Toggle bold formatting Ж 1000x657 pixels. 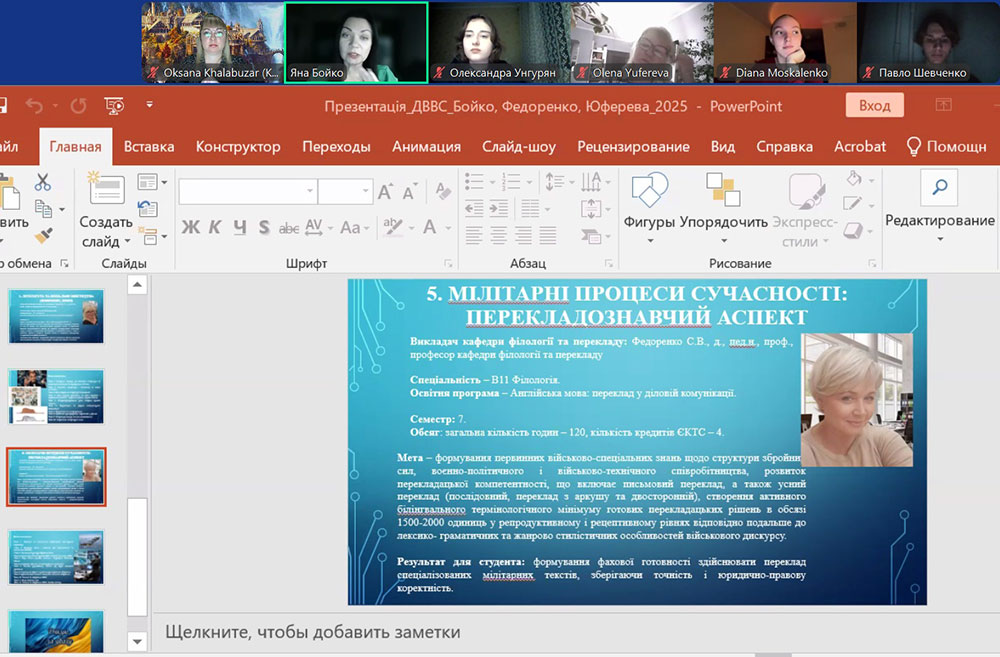click(x=190, y=228)
